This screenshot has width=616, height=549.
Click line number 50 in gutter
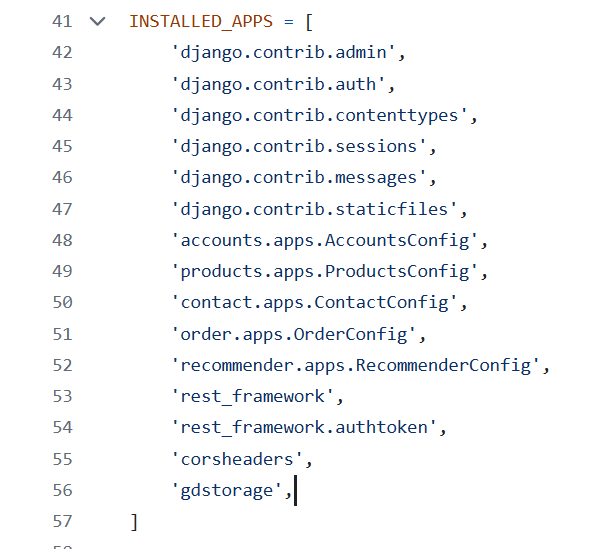(x=62, y=303)
